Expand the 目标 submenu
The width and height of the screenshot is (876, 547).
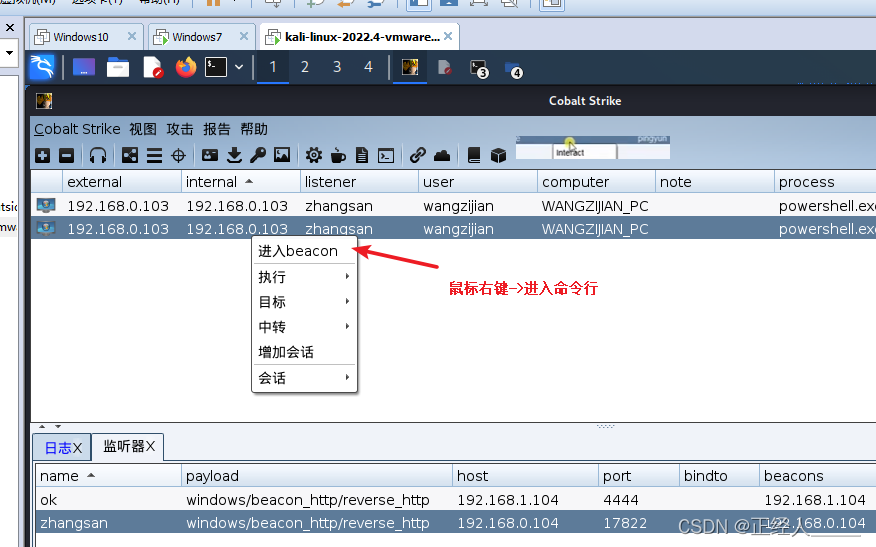click(304, 302)
